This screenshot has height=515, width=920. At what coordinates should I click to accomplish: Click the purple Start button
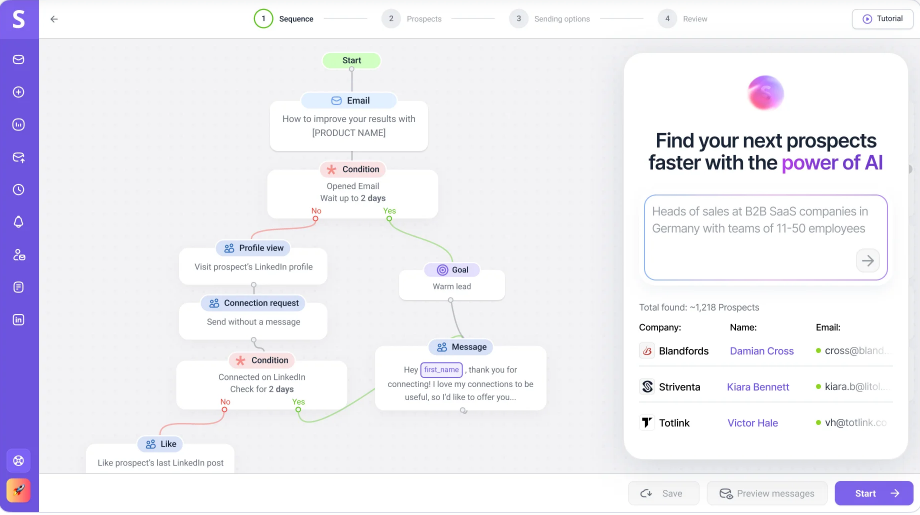point(874,493)
